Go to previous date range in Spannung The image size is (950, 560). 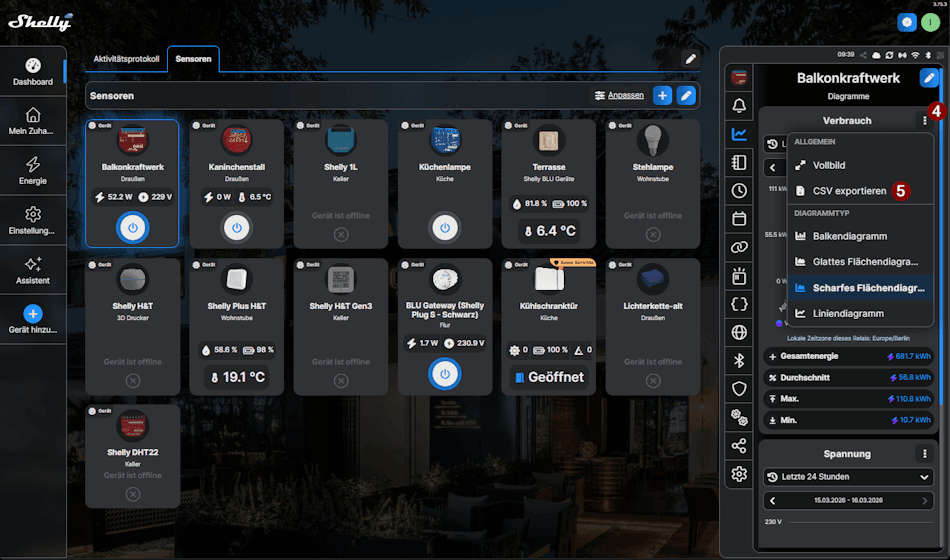(x=772, y=501)
